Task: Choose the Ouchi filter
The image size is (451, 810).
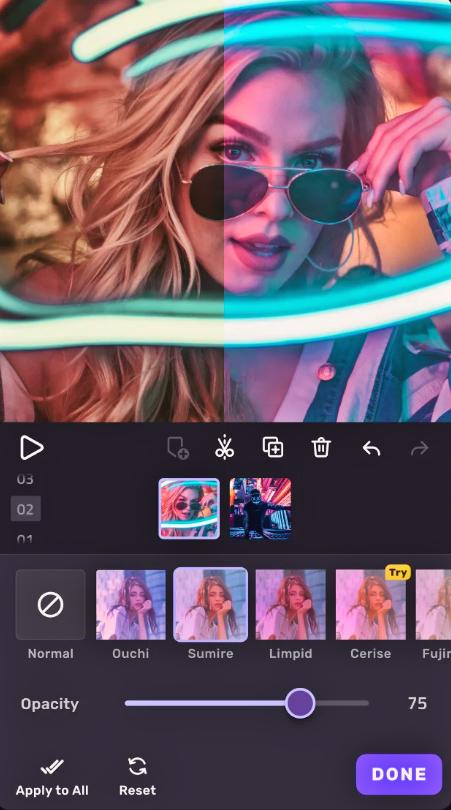Action: [x=131, y=604]
